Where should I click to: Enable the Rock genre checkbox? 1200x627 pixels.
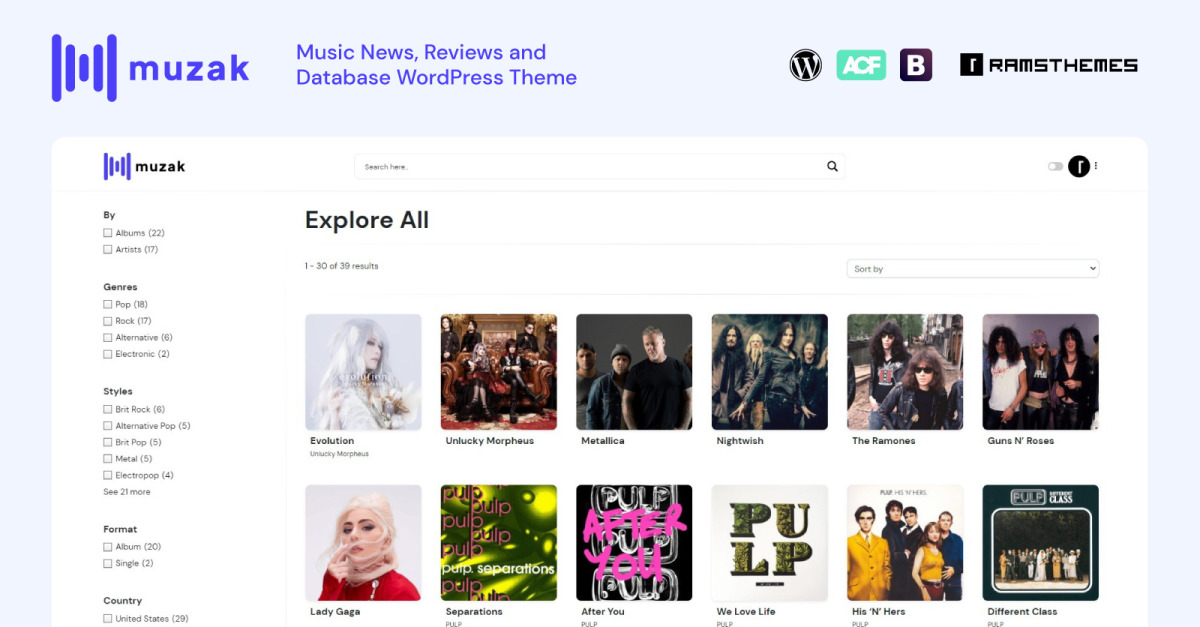point(108,321)
